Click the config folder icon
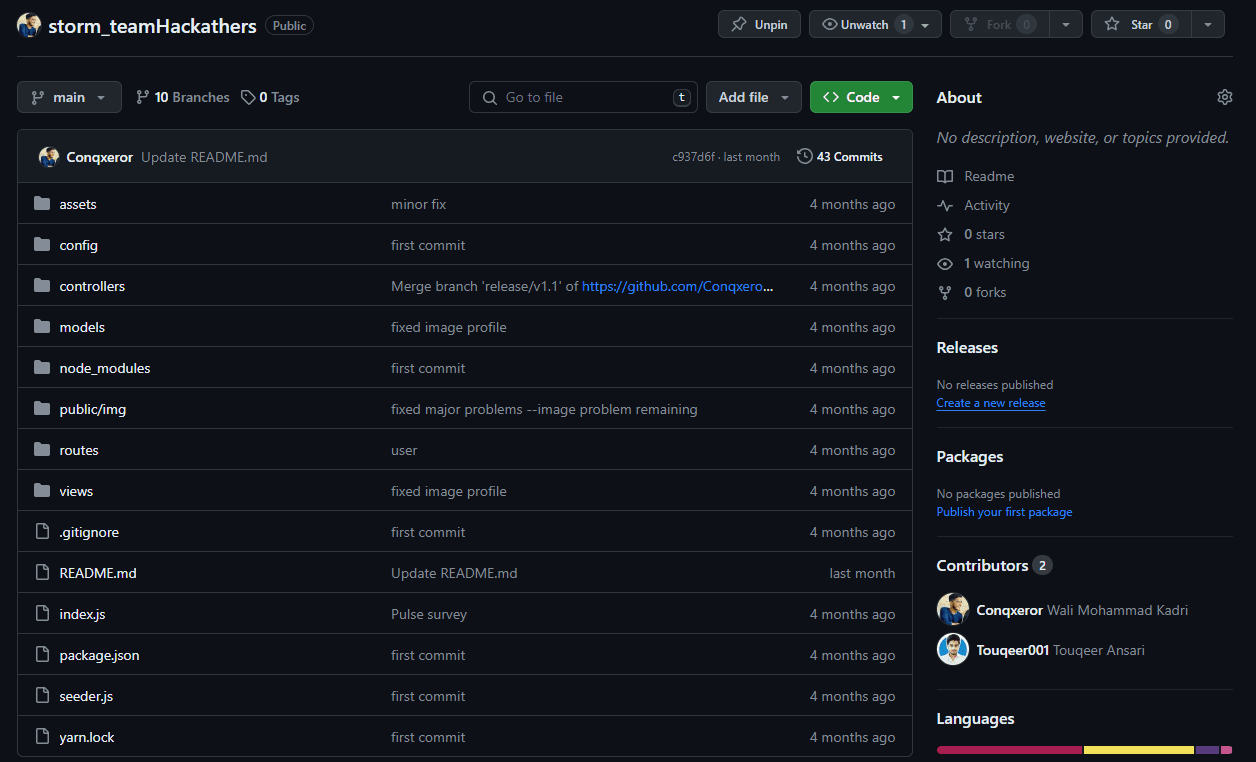 click(42, 245)
